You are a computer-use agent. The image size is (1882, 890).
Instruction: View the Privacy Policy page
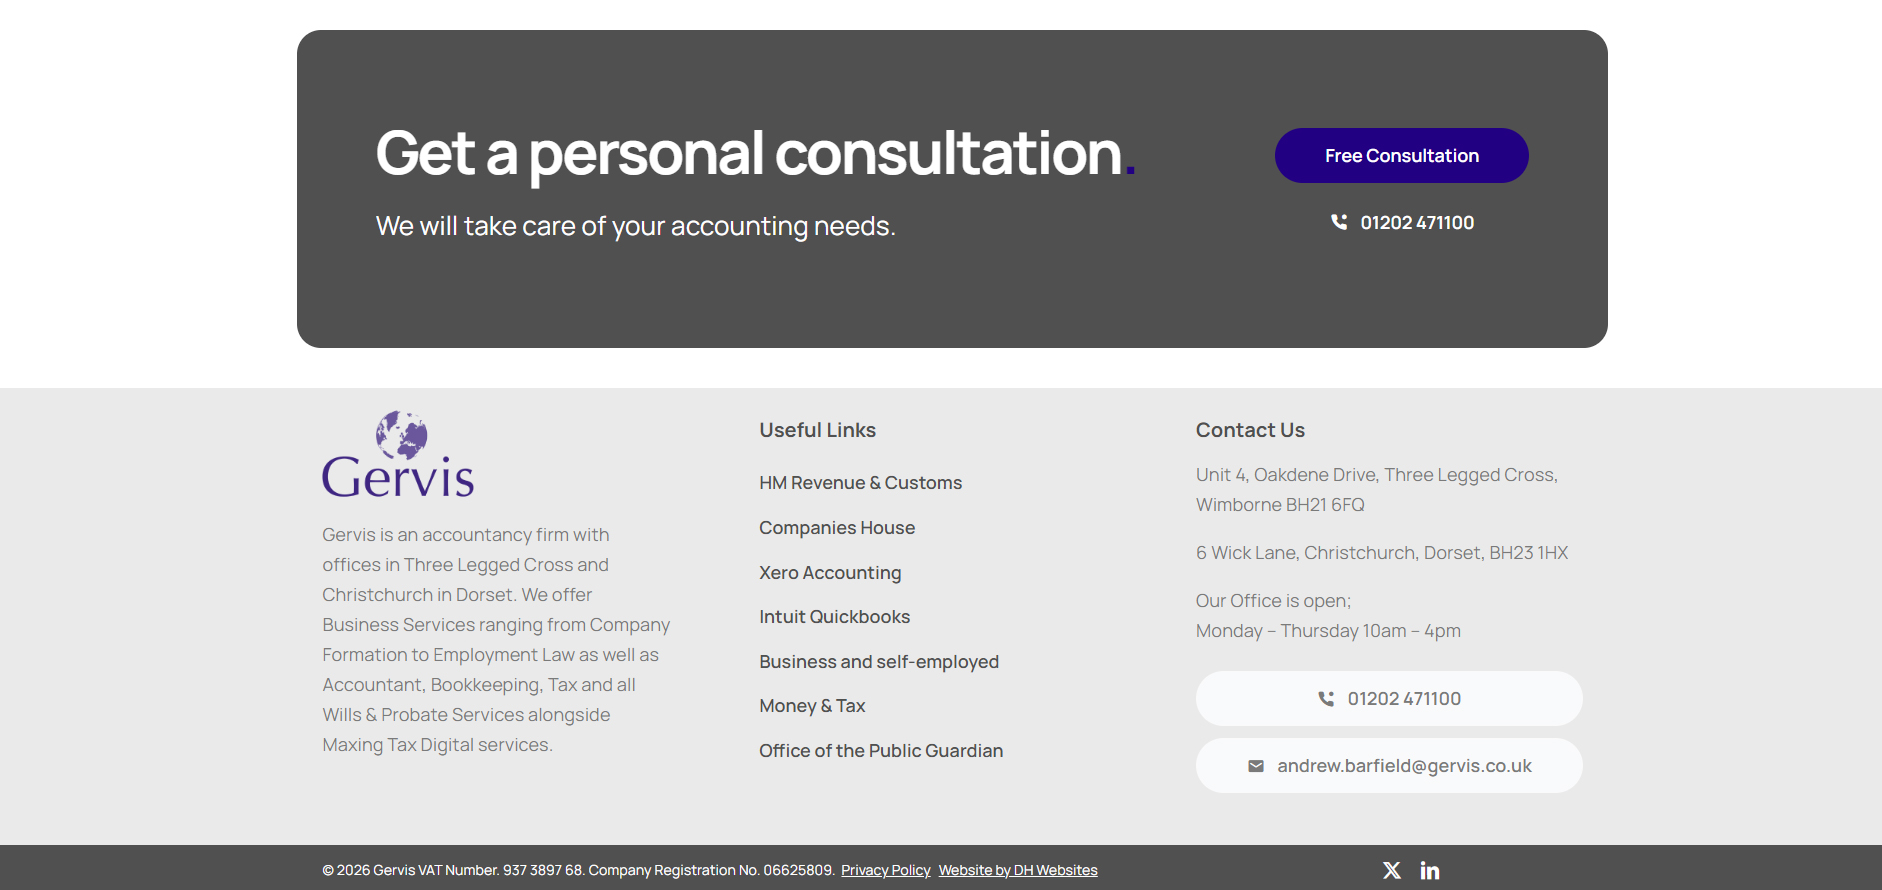885,870
